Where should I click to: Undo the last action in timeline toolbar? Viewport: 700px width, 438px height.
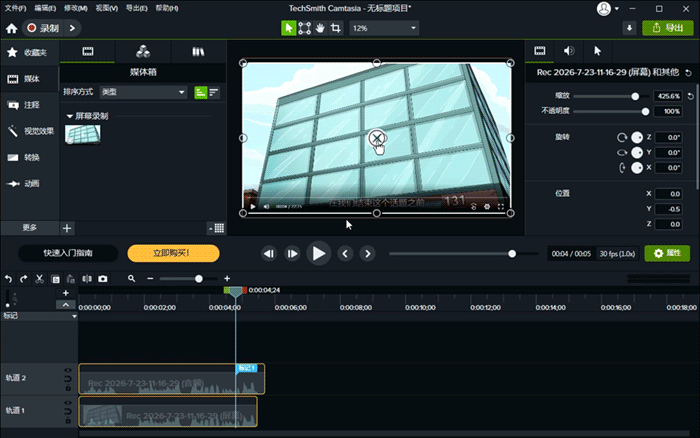pos(8,279)
